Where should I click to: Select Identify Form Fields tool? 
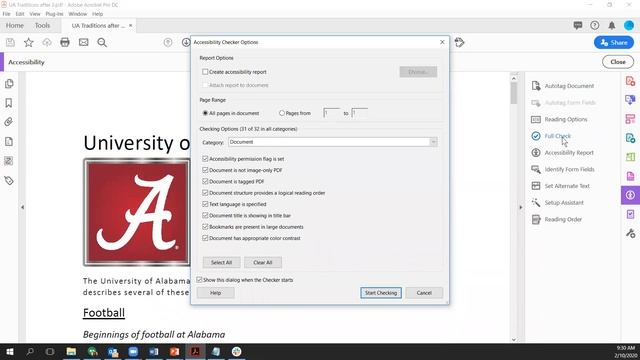click(563, 169)
